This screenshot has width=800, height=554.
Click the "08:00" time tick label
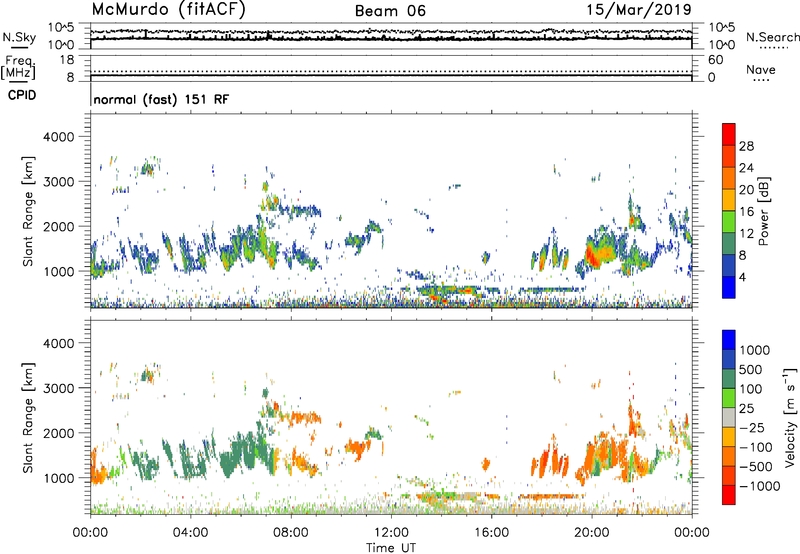coord(291,533)
